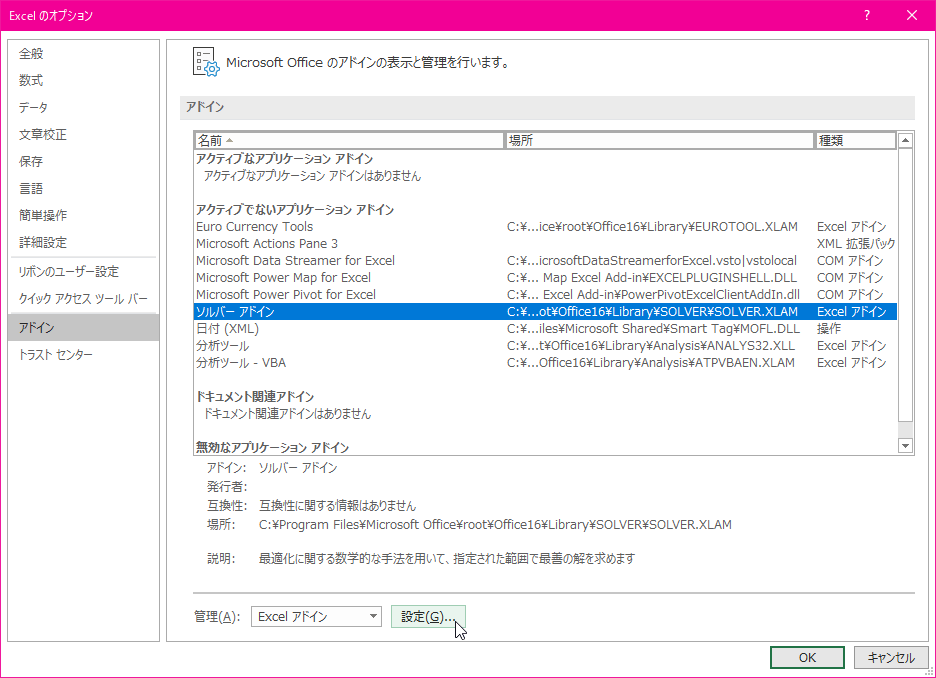
Task: Open the 数式 options category
Action: [x=84, y=81]
